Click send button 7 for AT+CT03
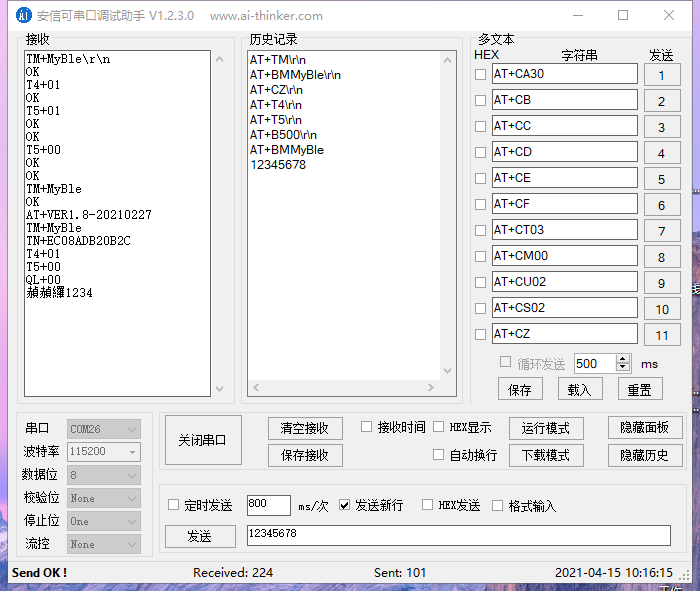700x591 pixels. click(x=662, y=231)
